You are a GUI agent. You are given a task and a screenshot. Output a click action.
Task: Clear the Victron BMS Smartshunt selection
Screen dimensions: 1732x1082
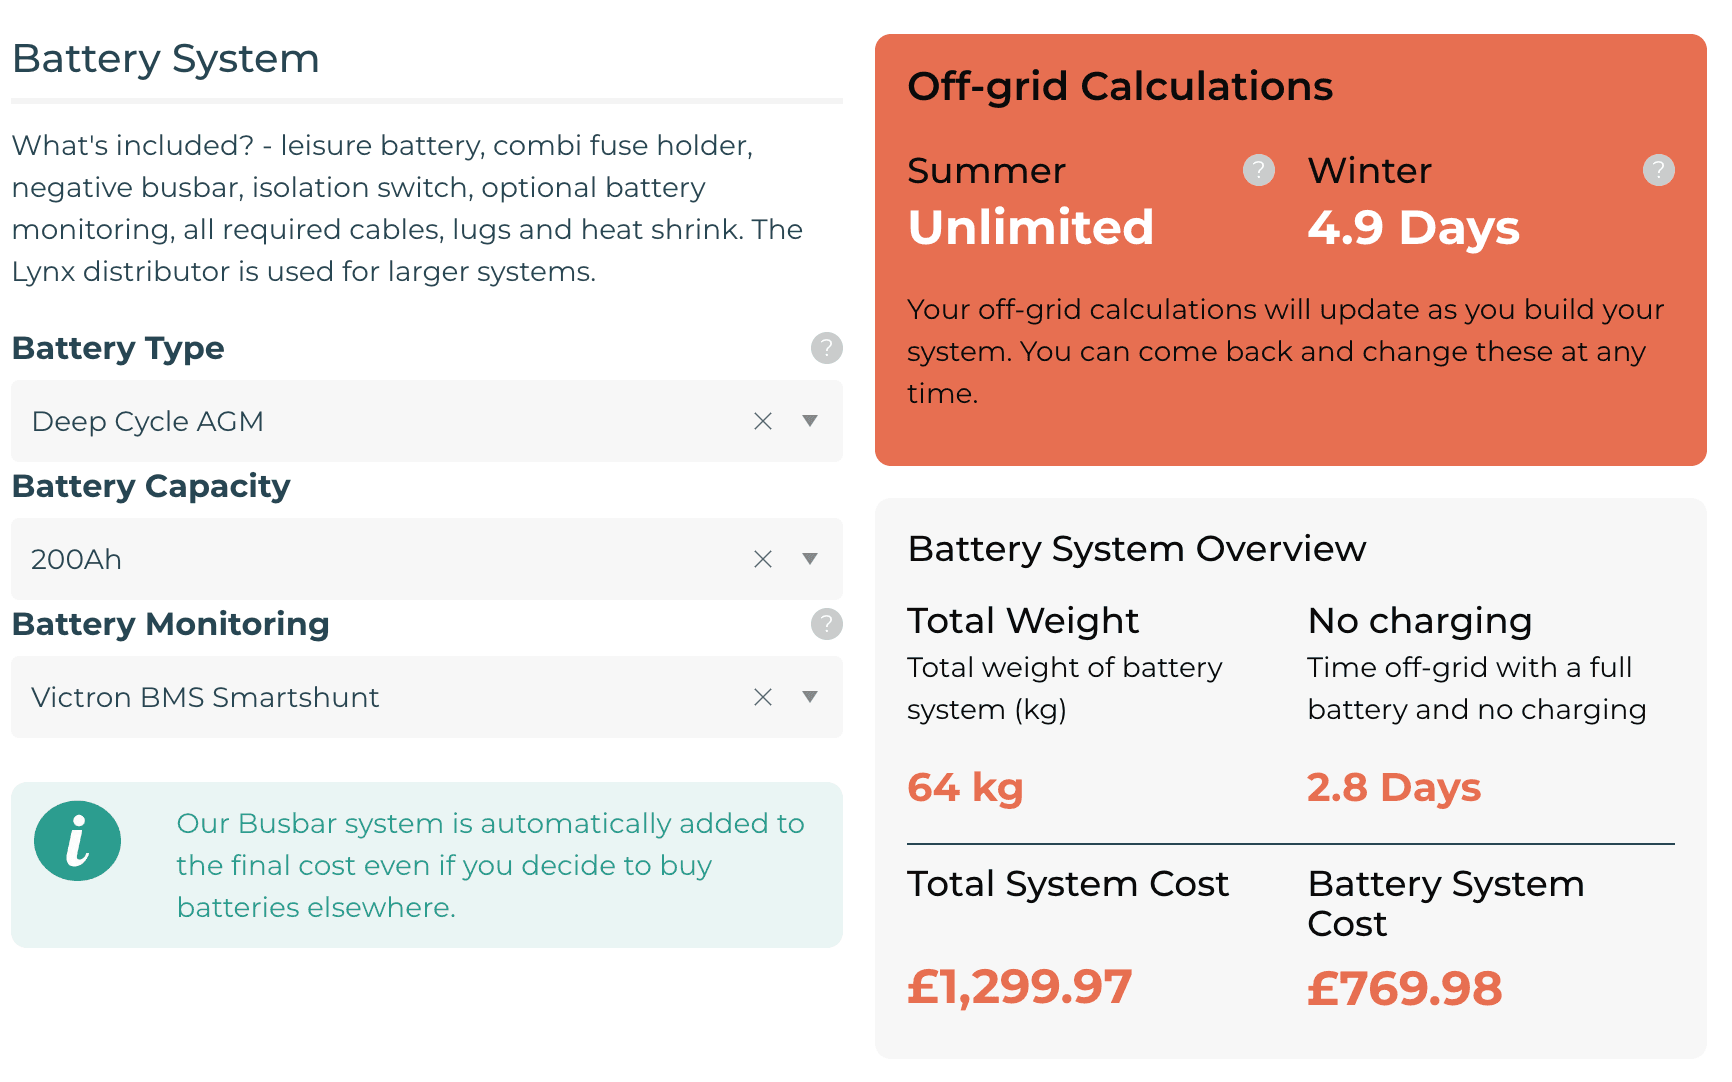tap(763, 697)
